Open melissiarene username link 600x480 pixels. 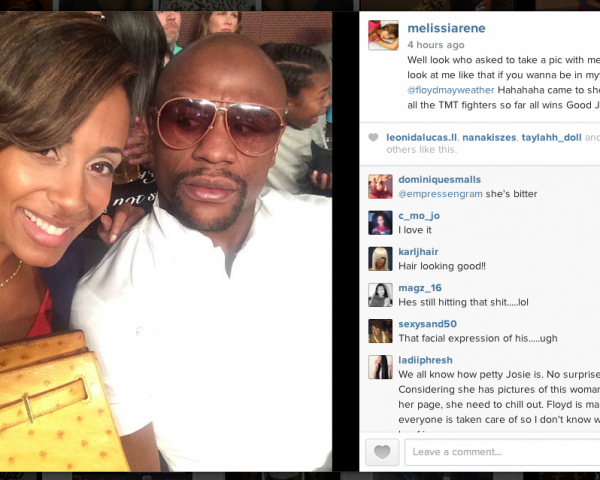(x=446, y=28)
